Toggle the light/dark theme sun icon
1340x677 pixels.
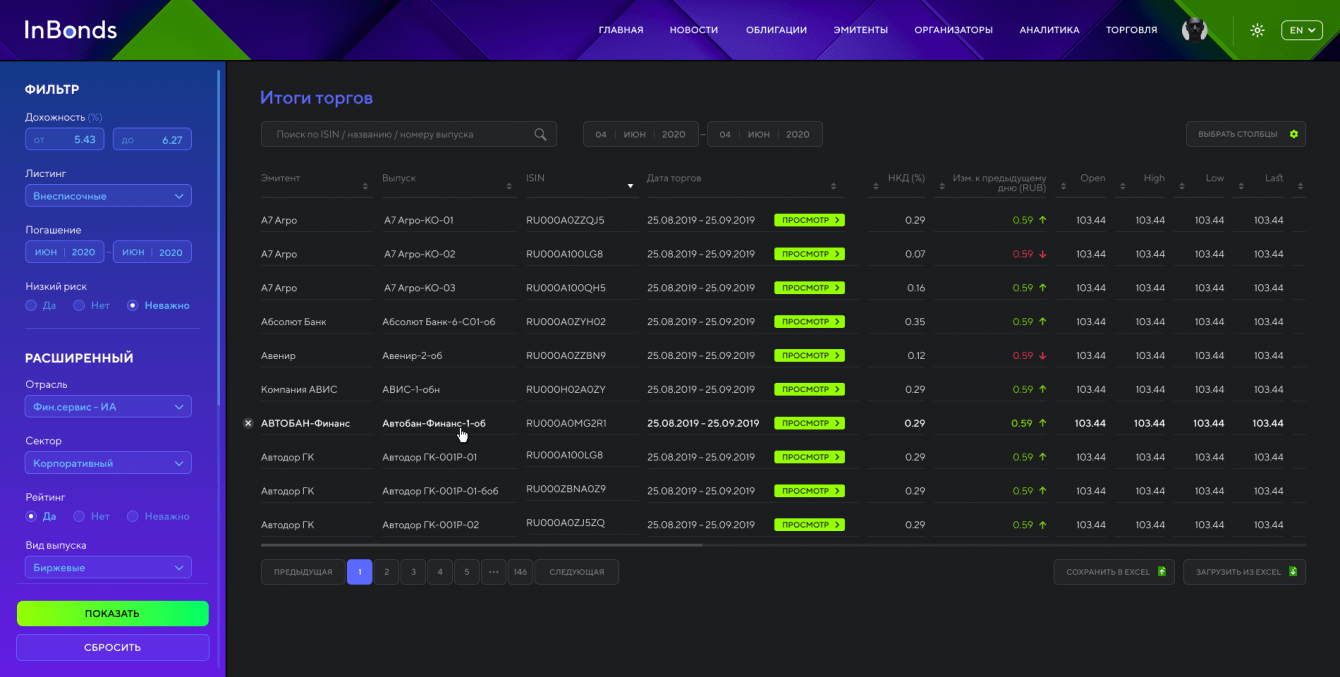click(x=1257, y=30)
